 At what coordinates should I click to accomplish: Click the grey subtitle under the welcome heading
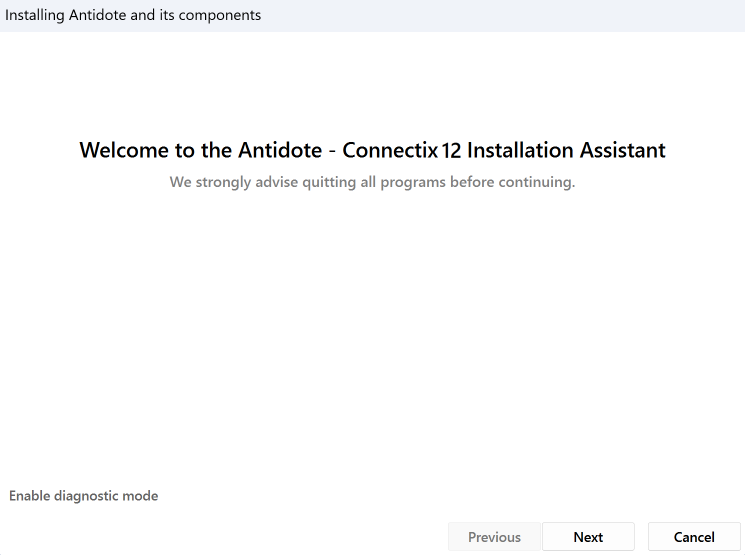(372, 182)
